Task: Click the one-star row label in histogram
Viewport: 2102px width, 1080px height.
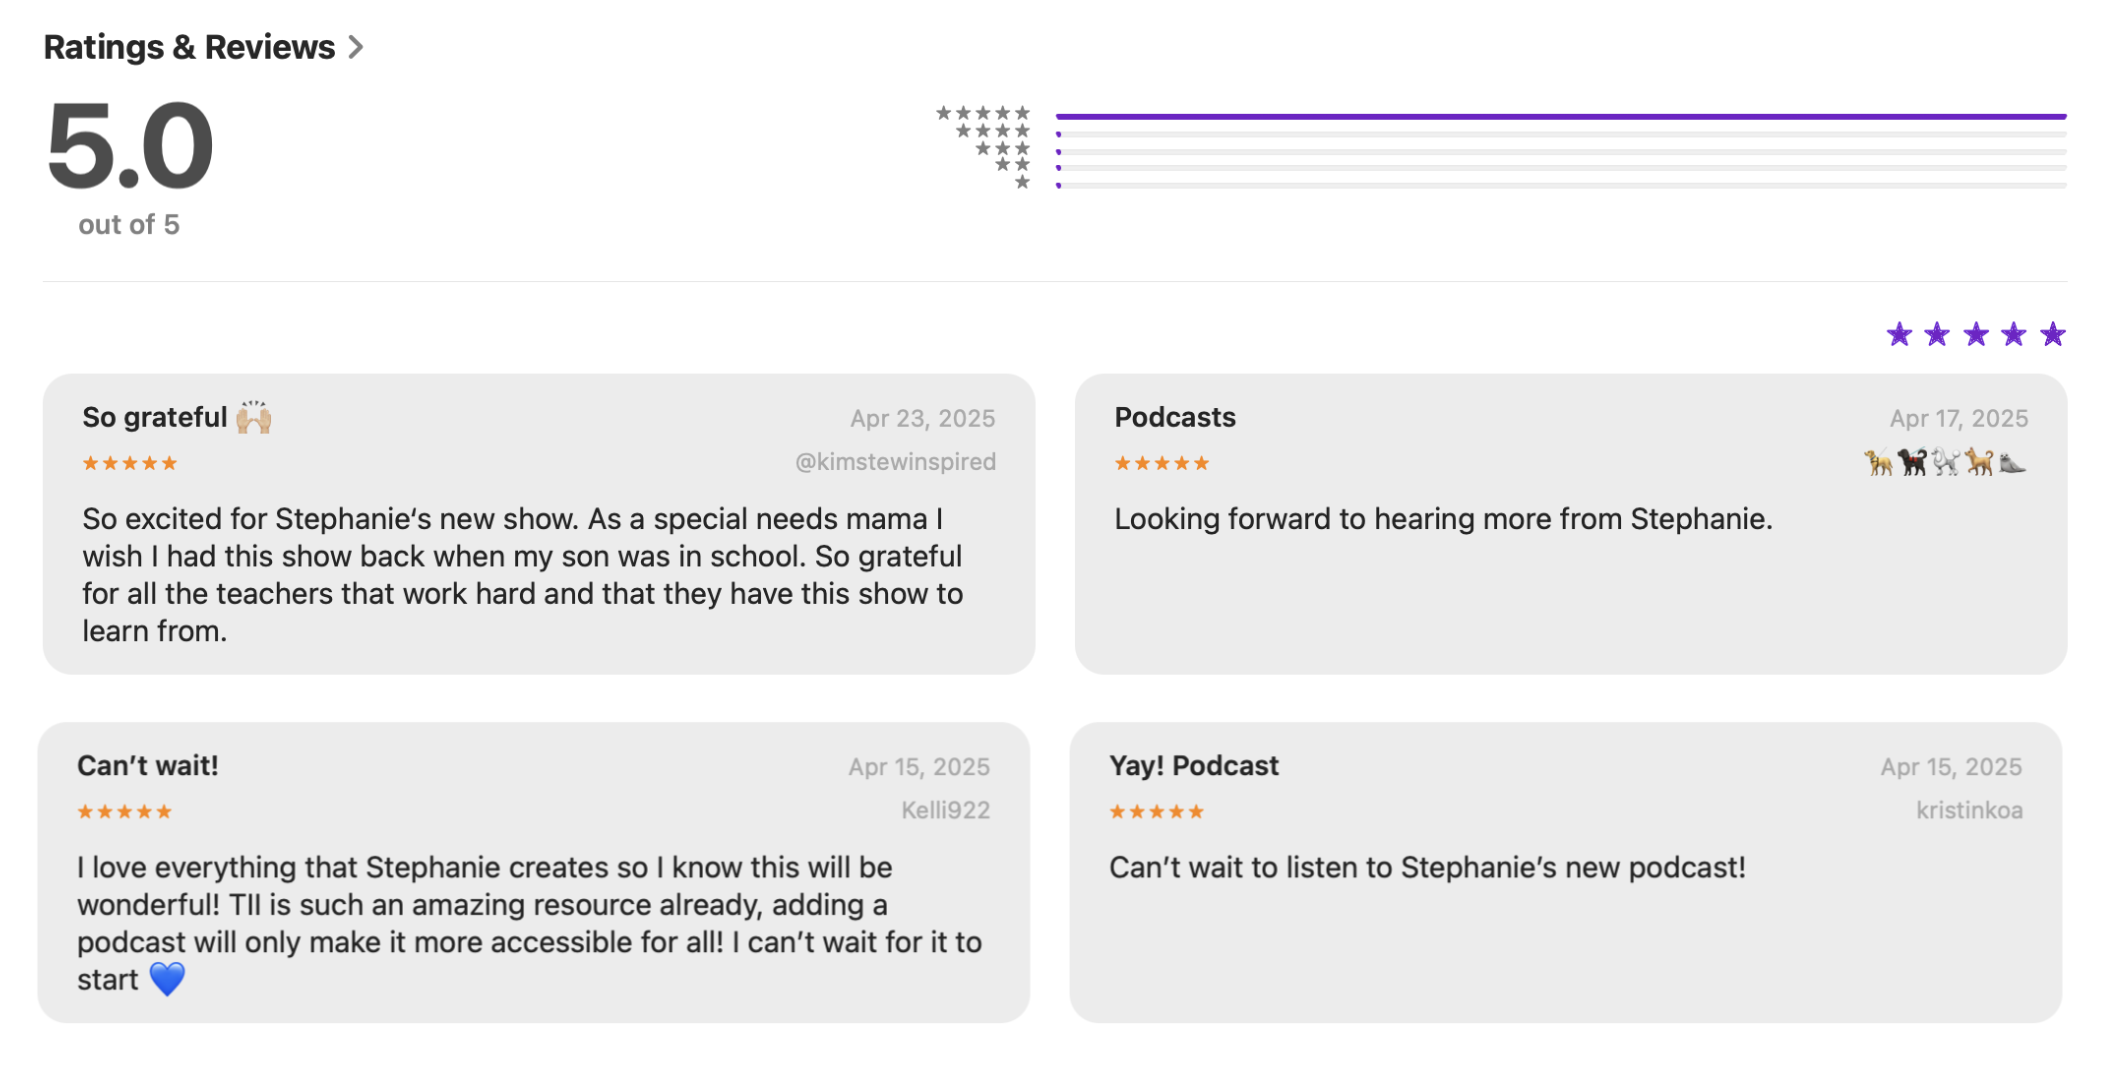Action: coord(1022,183)
